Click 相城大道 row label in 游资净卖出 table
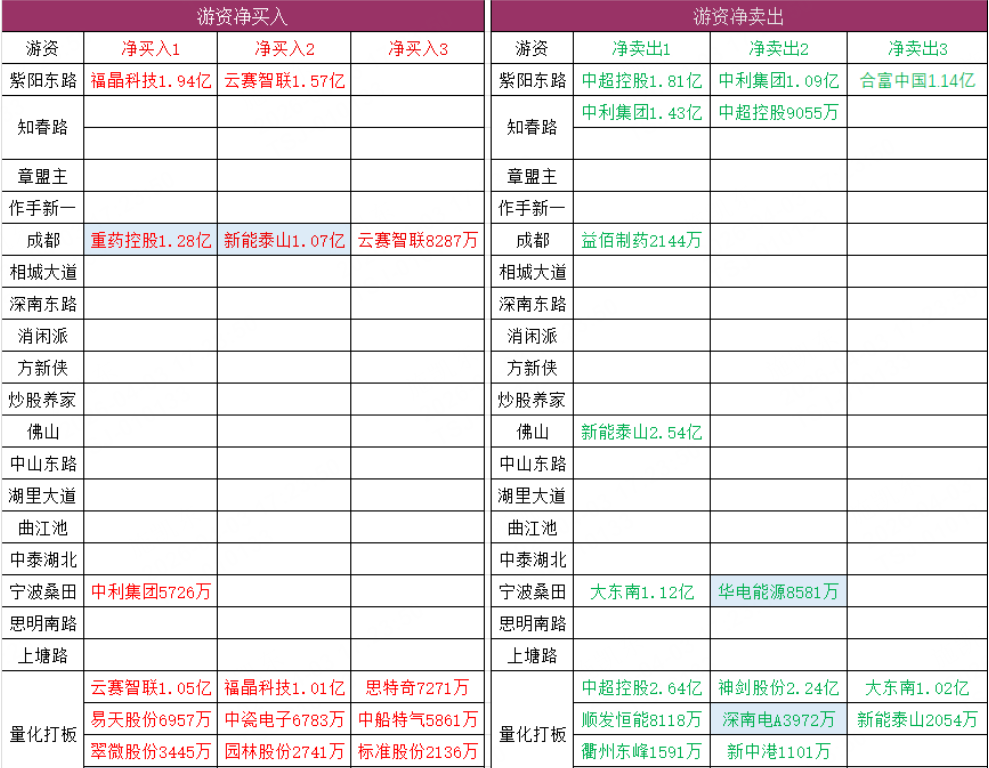The height and width of the screenshot is (768, 989). click(x=532, y=272)
